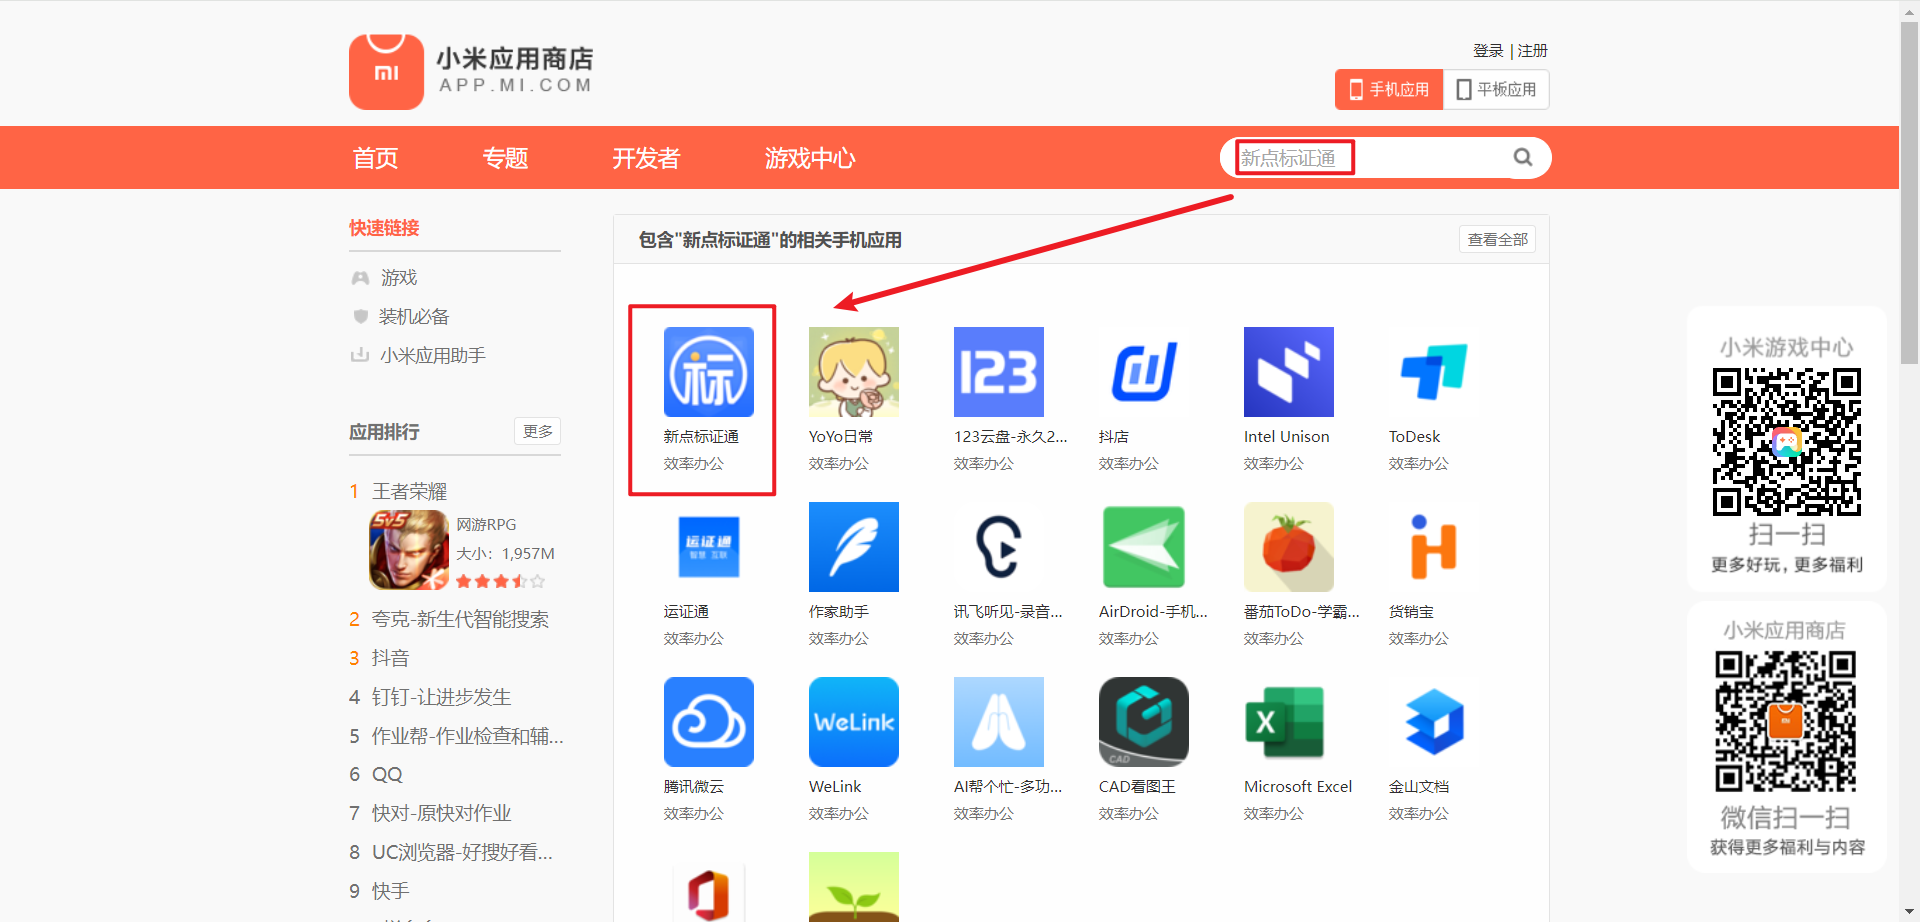Click the 腾讯微云 app name text
The width and height of the screenshot is (1920, 922).
coord(693,787)
